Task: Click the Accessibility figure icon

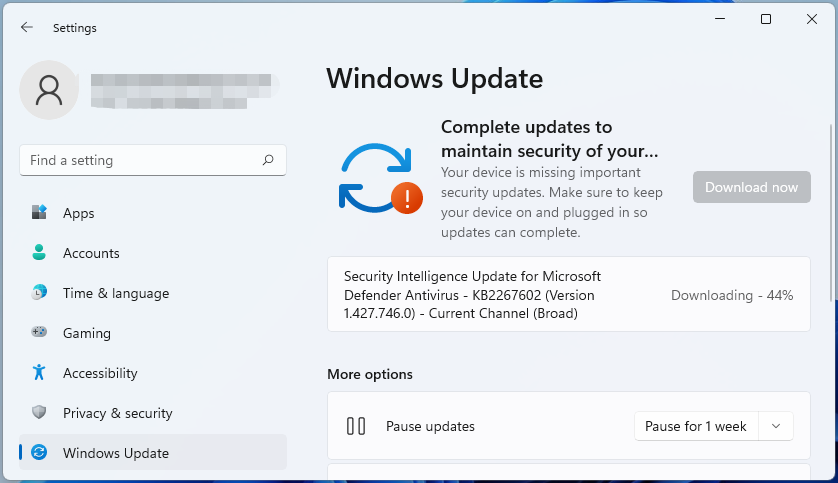Action: click(39, 373)
